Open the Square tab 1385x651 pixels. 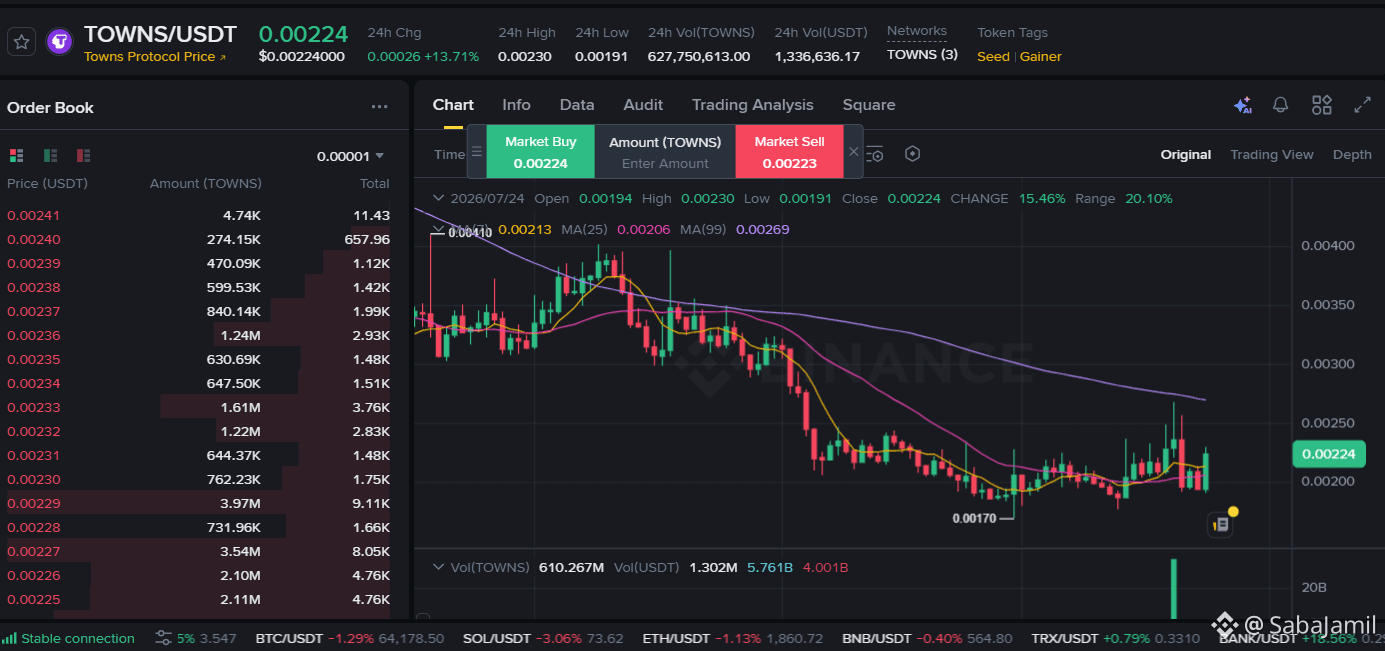coord(869,105)
